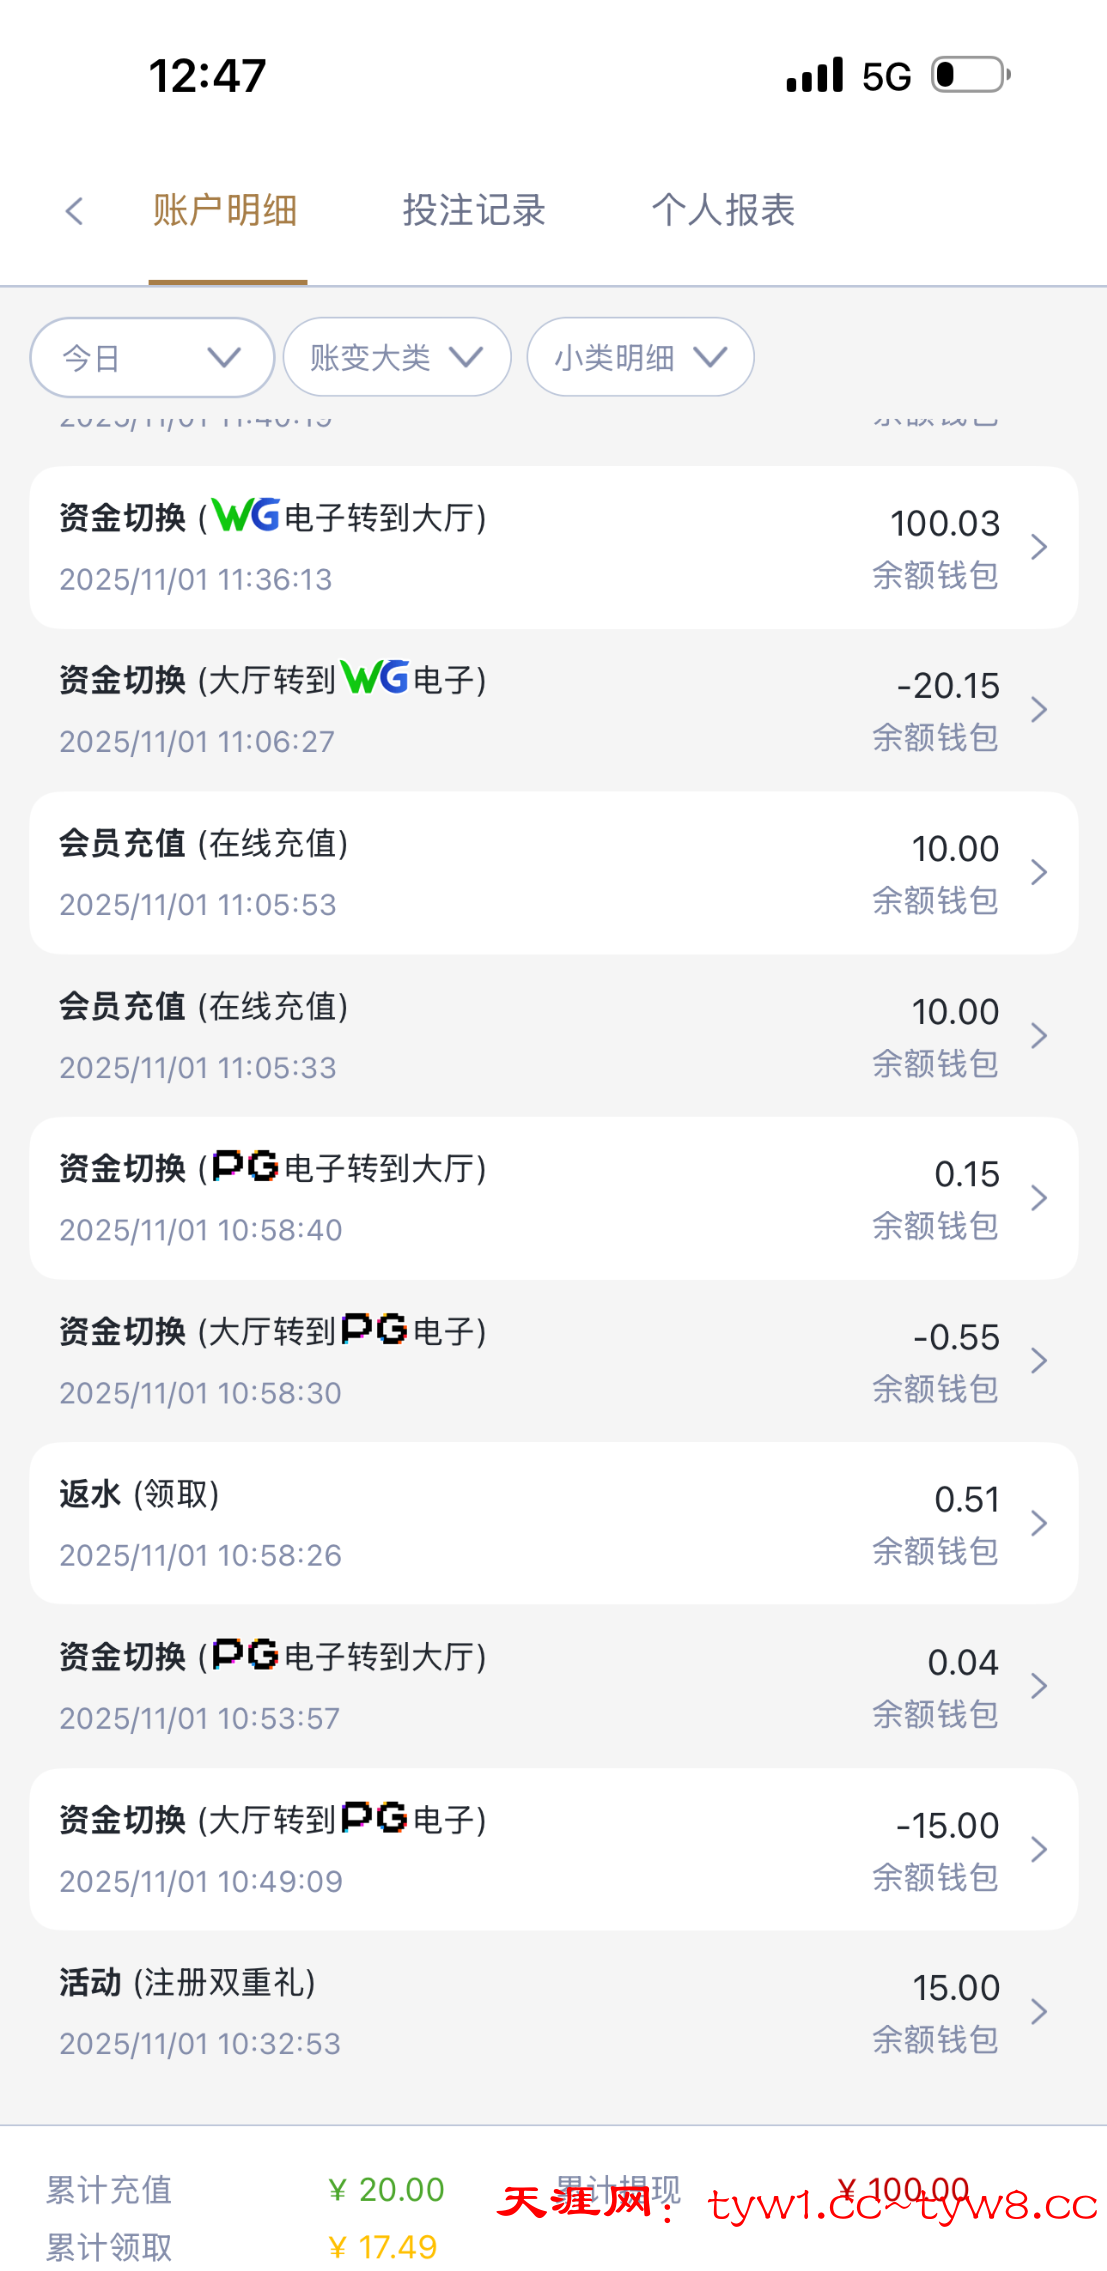
Task: Expand the 账变大类 filter dropdown
Action: pyautogui.click(x=397, y=357)
